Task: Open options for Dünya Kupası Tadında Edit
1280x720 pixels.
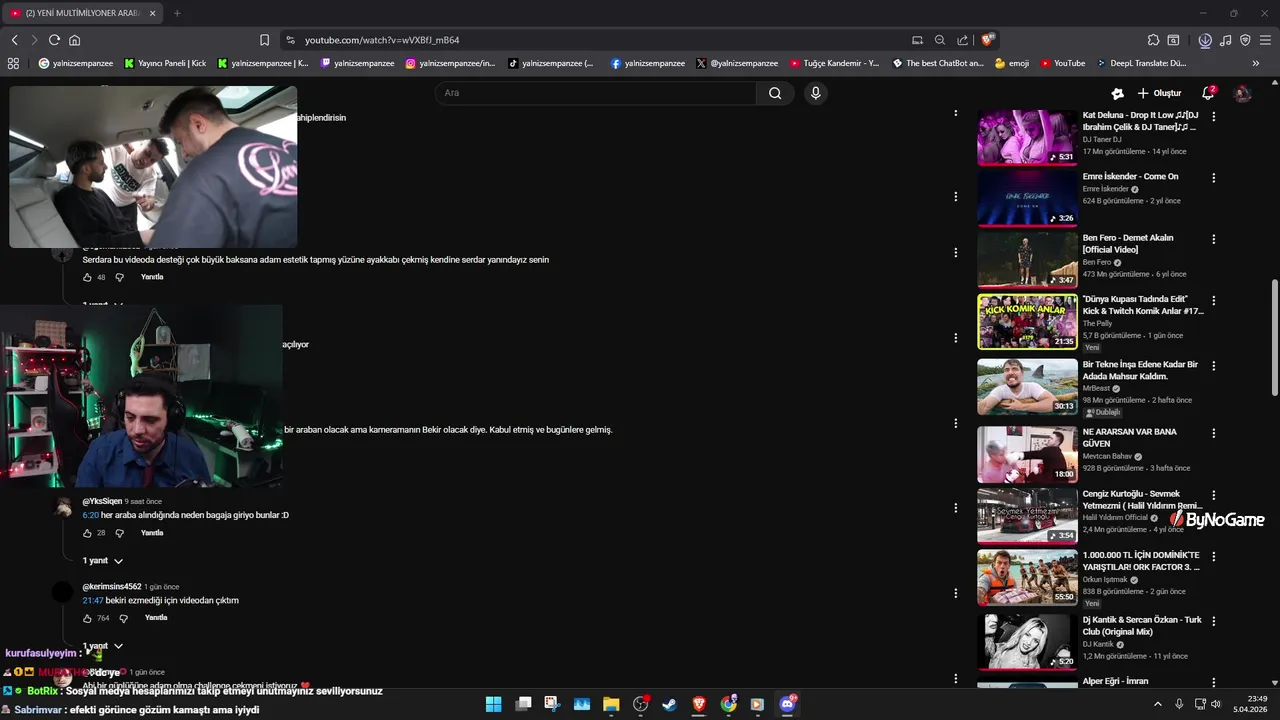Action: click(1214, 300)
